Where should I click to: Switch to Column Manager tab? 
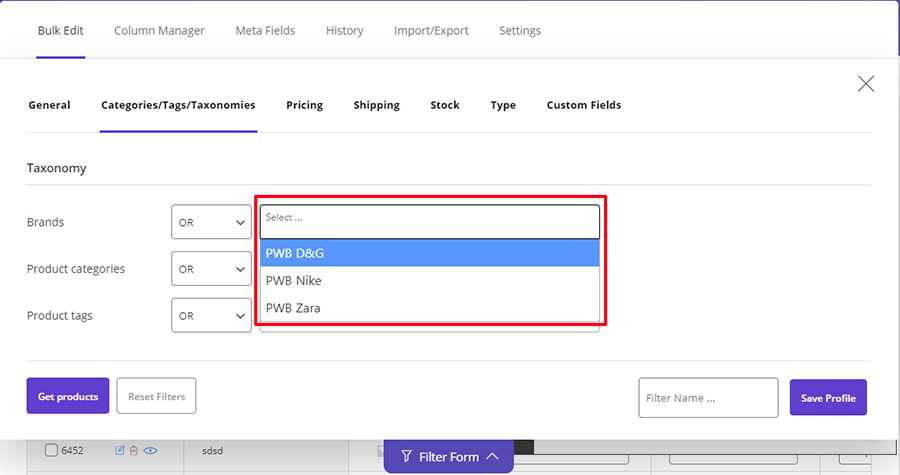point(159,30)
